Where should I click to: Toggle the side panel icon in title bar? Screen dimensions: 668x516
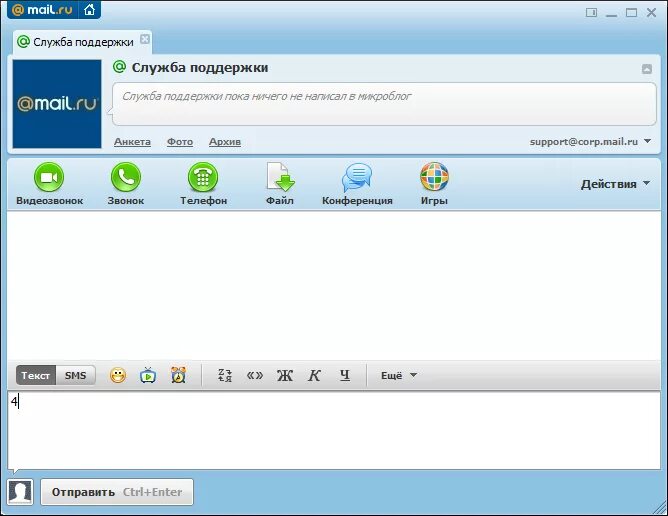[591, 13]
